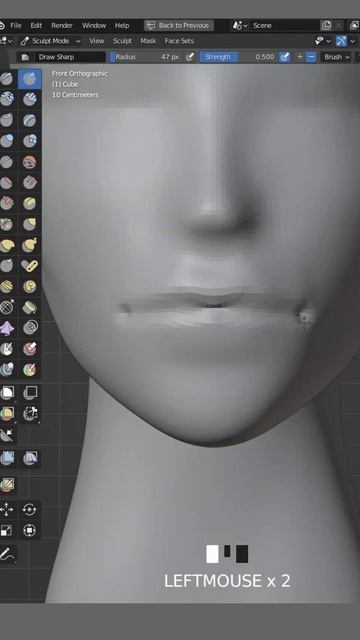Select the yellow Rotate sculpt brush
This screenshot has height=640, width=360.
(x=29, y=287)
